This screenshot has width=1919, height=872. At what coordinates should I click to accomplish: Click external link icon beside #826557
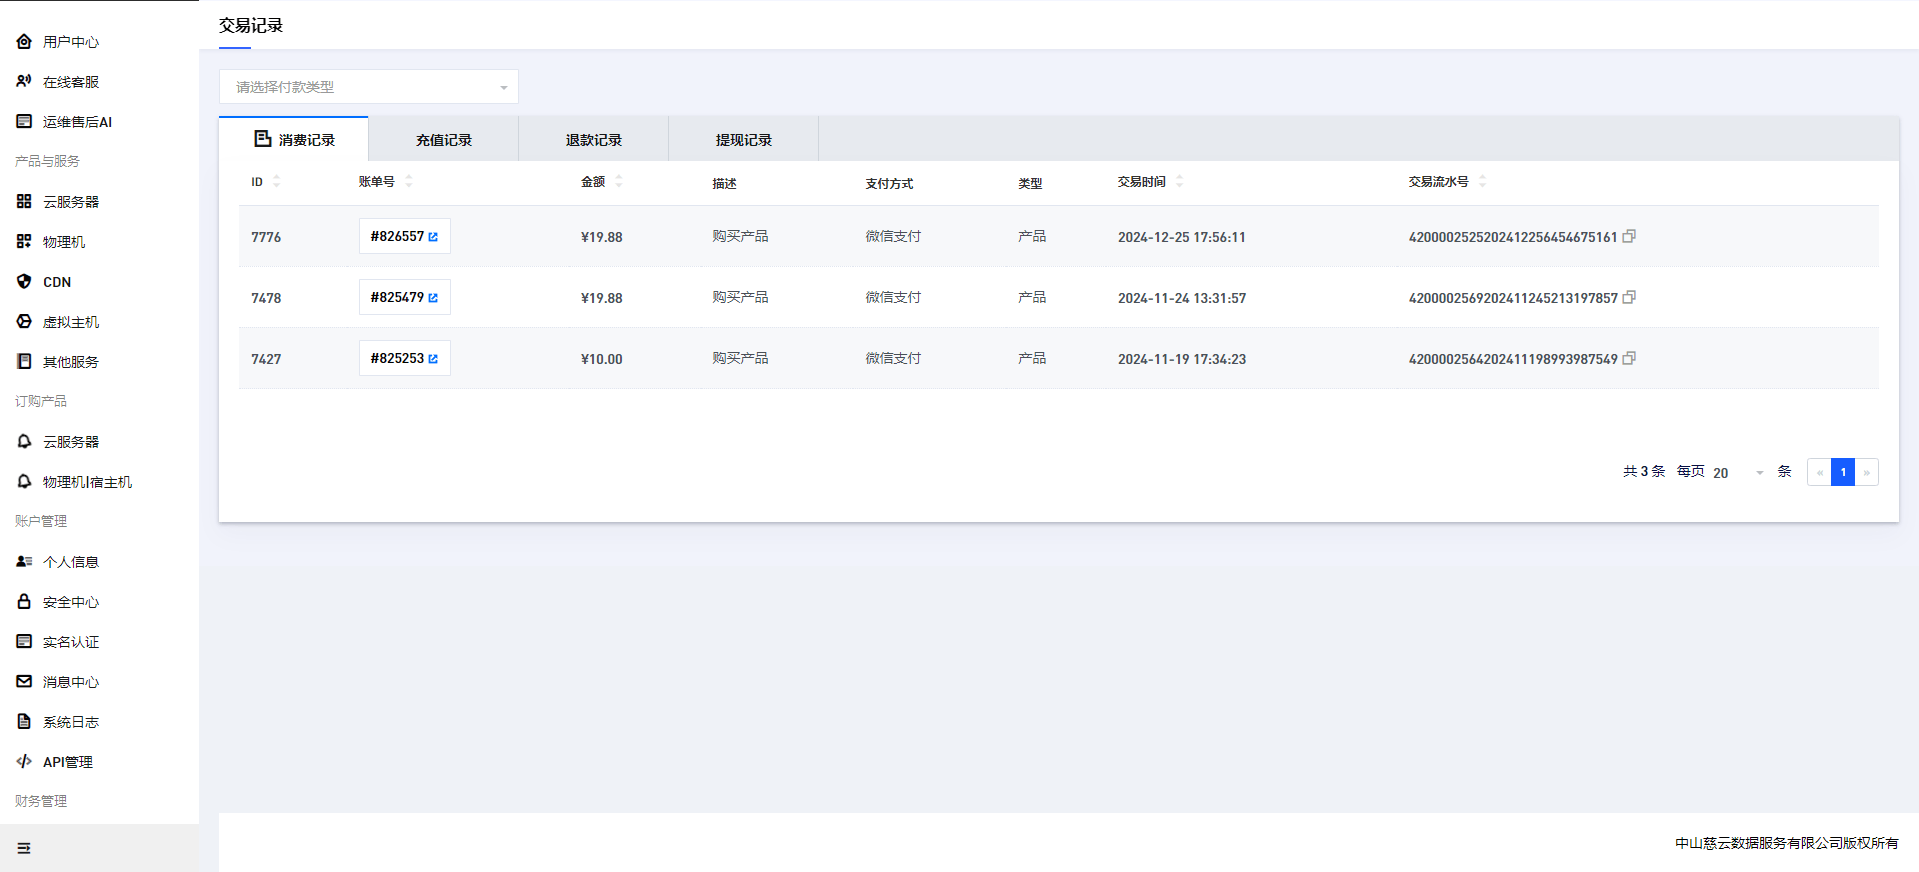[x=433, y=237]
